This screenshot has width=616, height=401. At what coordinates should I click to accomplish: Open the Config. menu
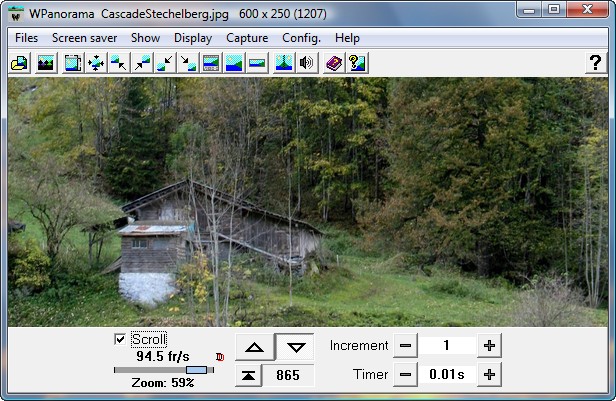[301, 38]
